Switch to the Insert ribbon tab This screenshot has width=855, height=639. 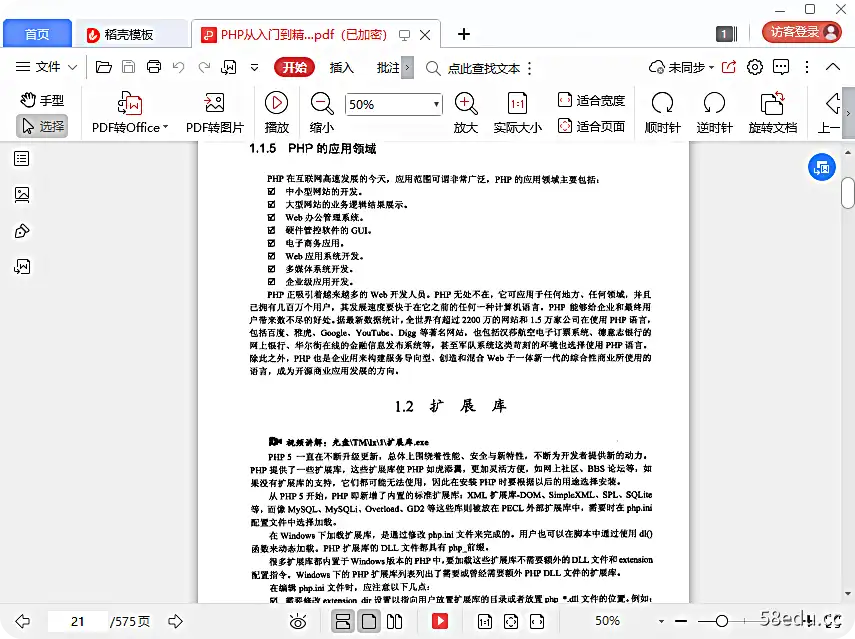pyautogui.click(x=341, y=68)
